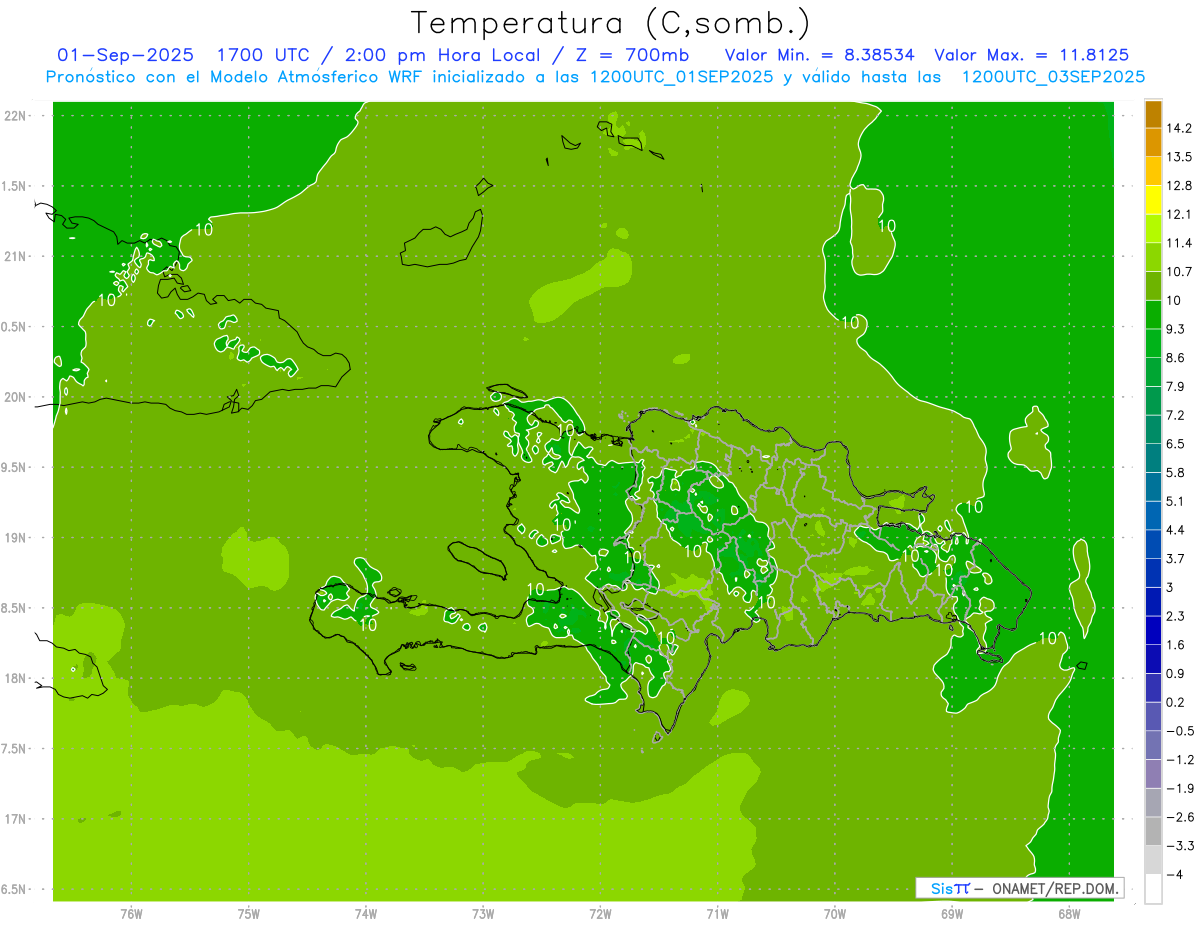Click the 14.2 colorbar value
The width and height of the screenshot is (1200, 927).
pos(1178,128)
